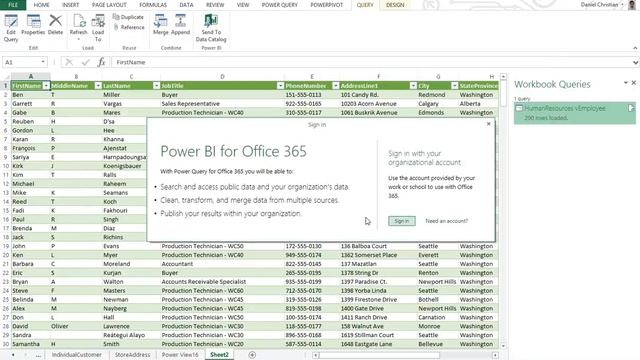This screenshot has width=640, height=360.
Task: Open Insert Function fx button
Action: 101,62
